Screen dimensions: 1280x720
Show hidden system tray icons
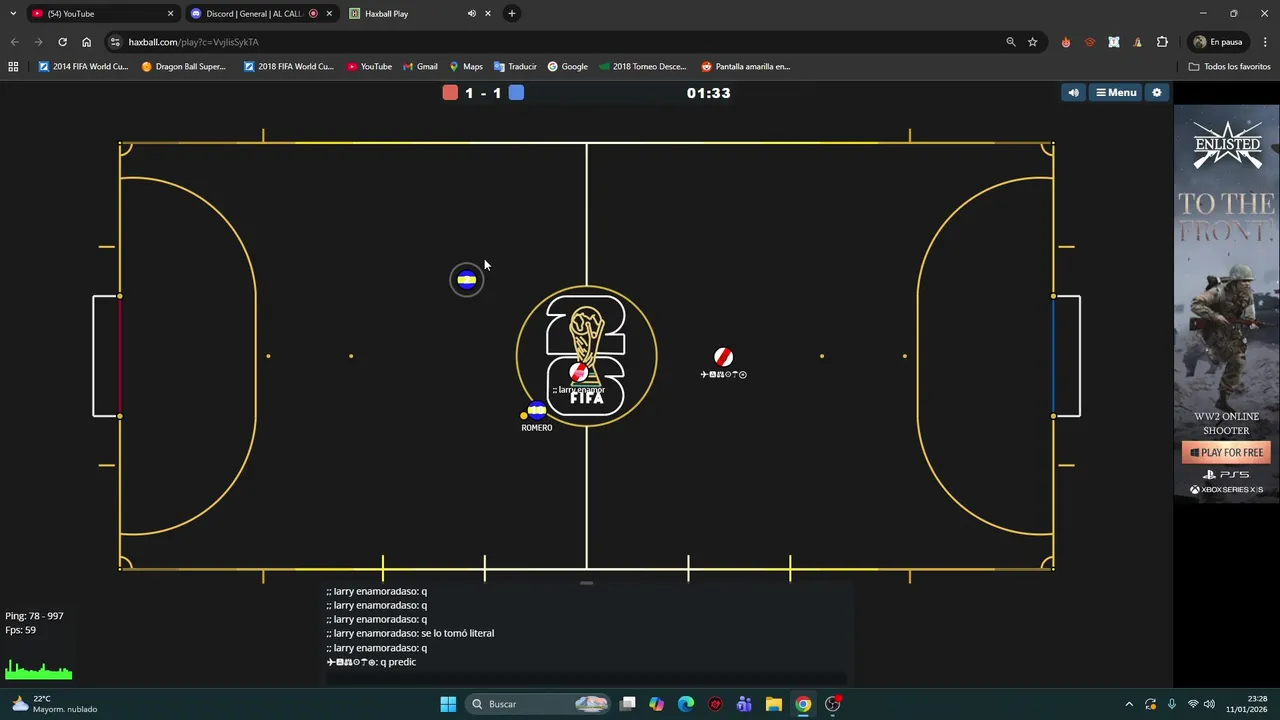click(1129, 704)
